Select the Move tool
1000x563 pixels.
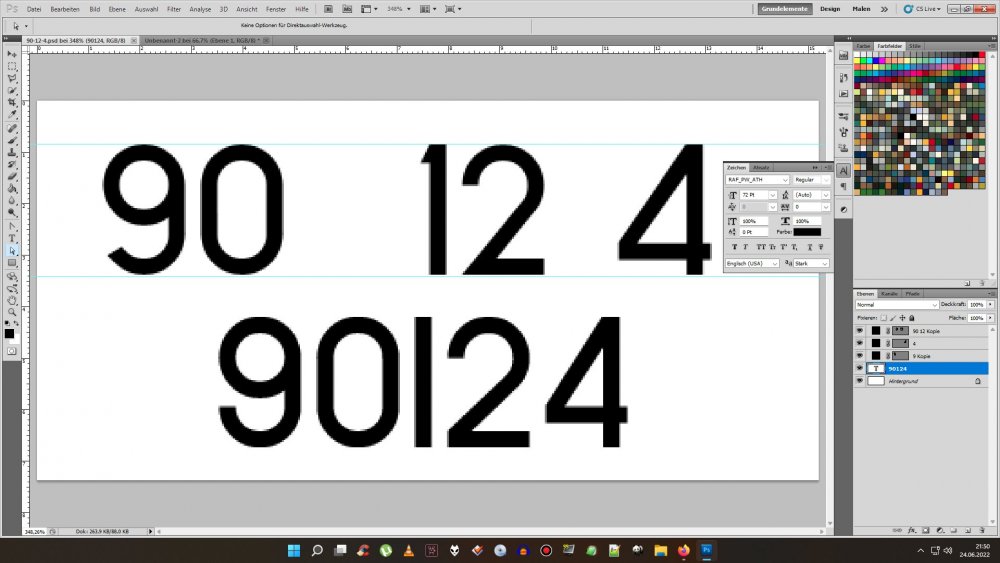(x=12, y=54)
